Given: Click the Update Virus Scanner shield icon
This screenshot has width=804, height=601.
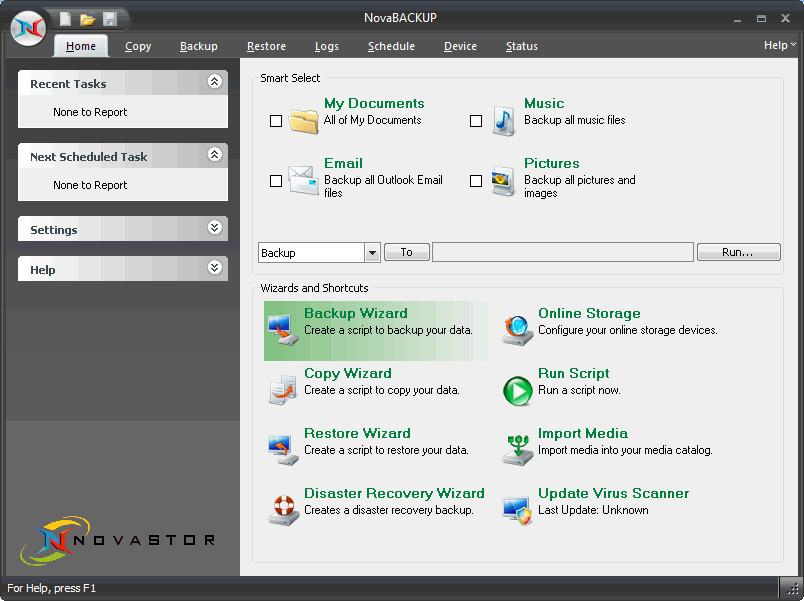Looking at the screenshot, I should [x=517, y=510].
